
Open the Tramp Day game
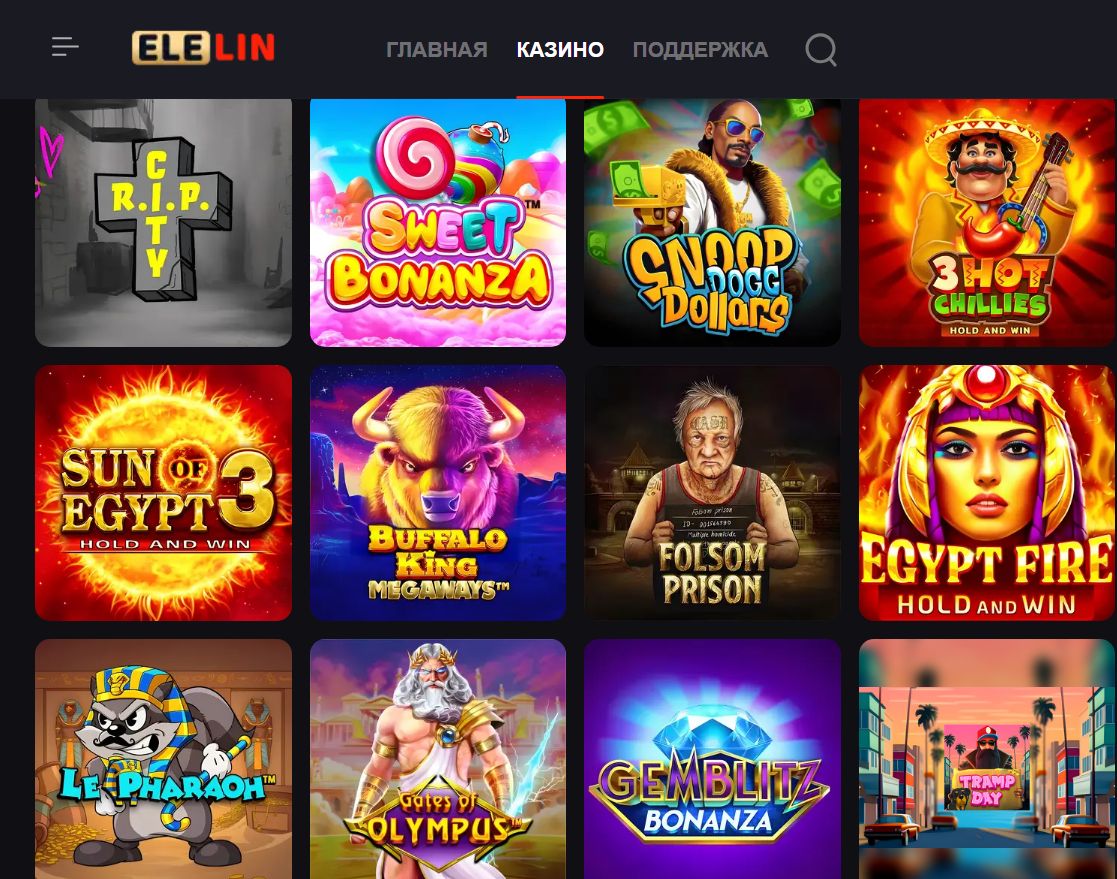pyautogui.click(x=987, y=759)
